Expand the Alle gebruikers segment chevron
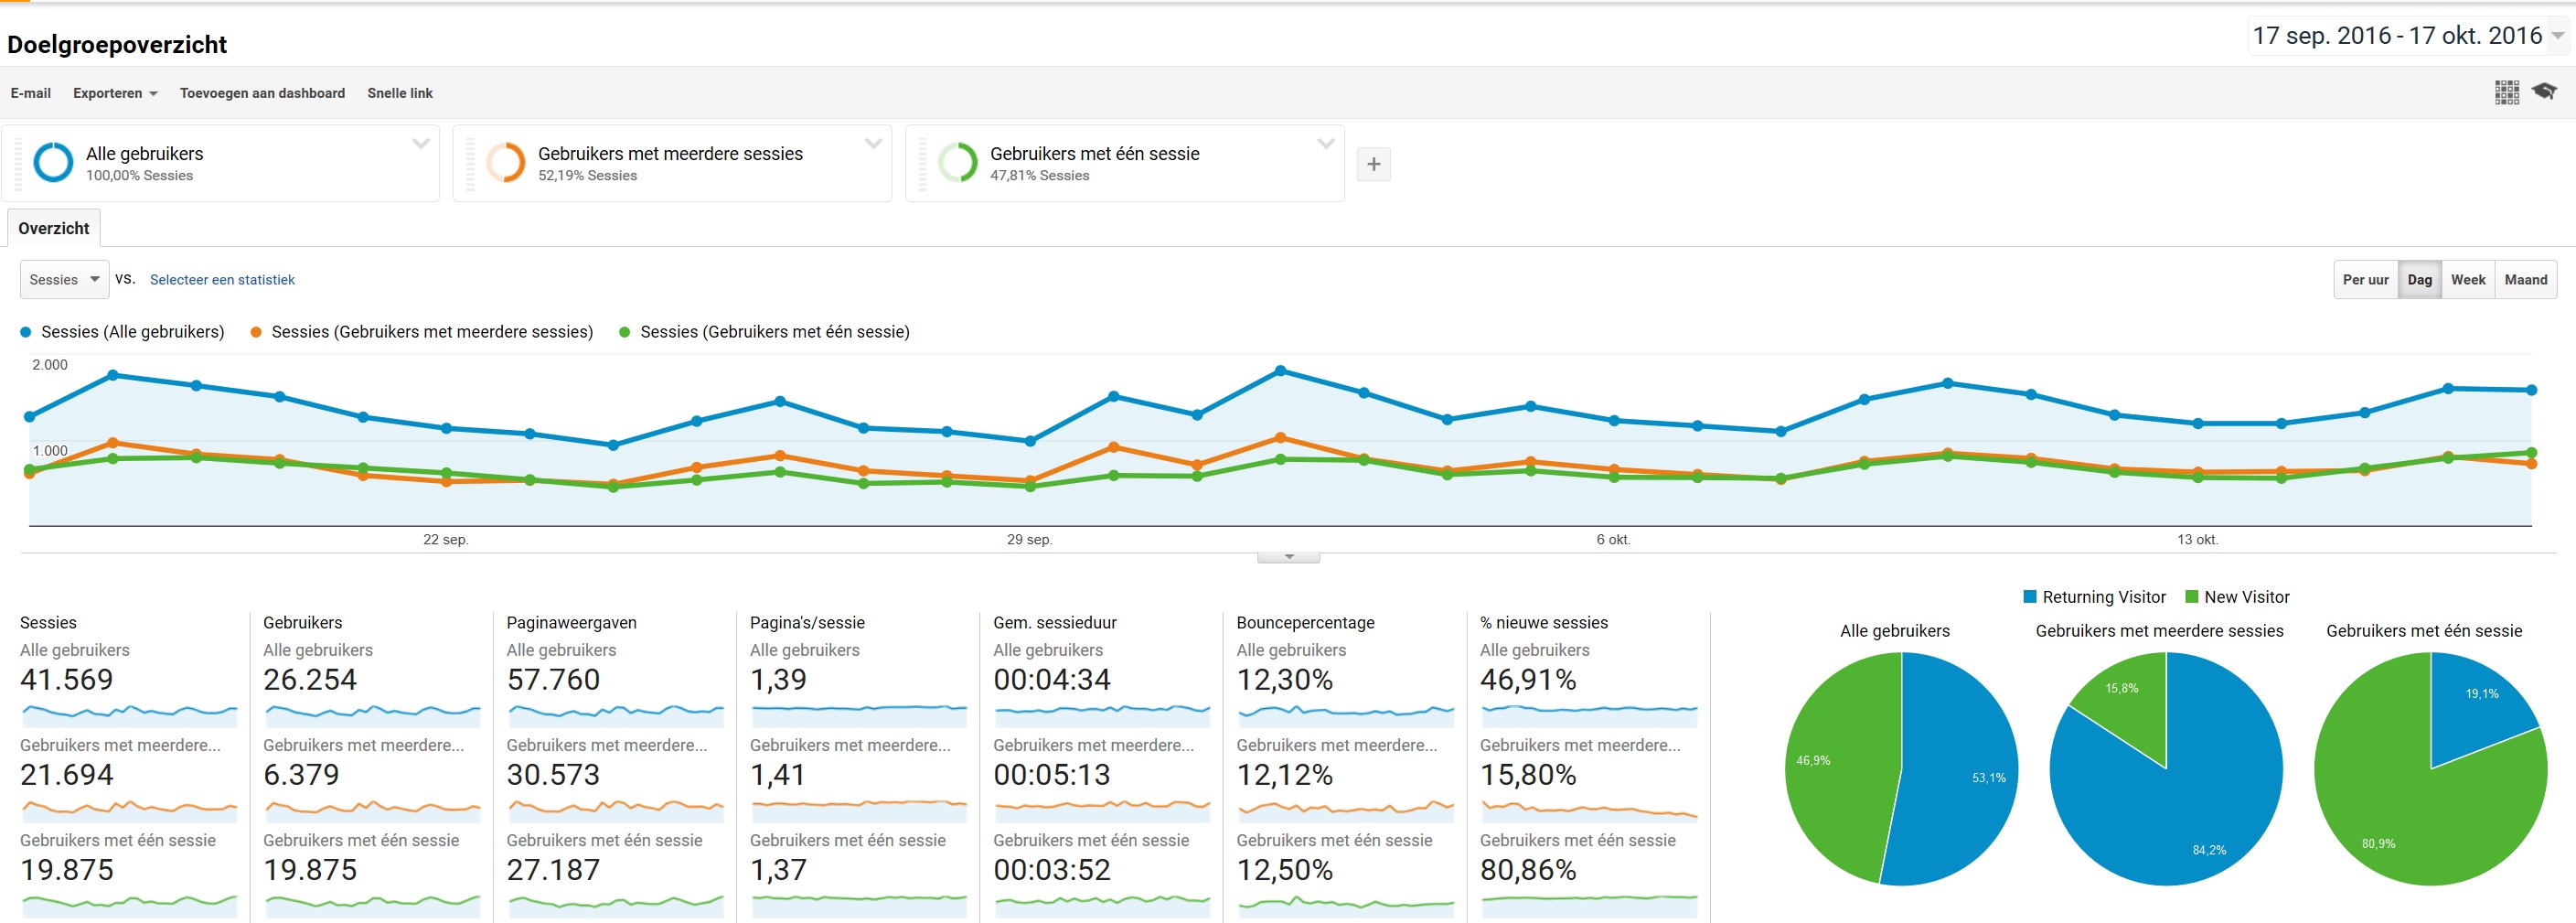This screenshot has width=2576, height=923. [421, 144]
